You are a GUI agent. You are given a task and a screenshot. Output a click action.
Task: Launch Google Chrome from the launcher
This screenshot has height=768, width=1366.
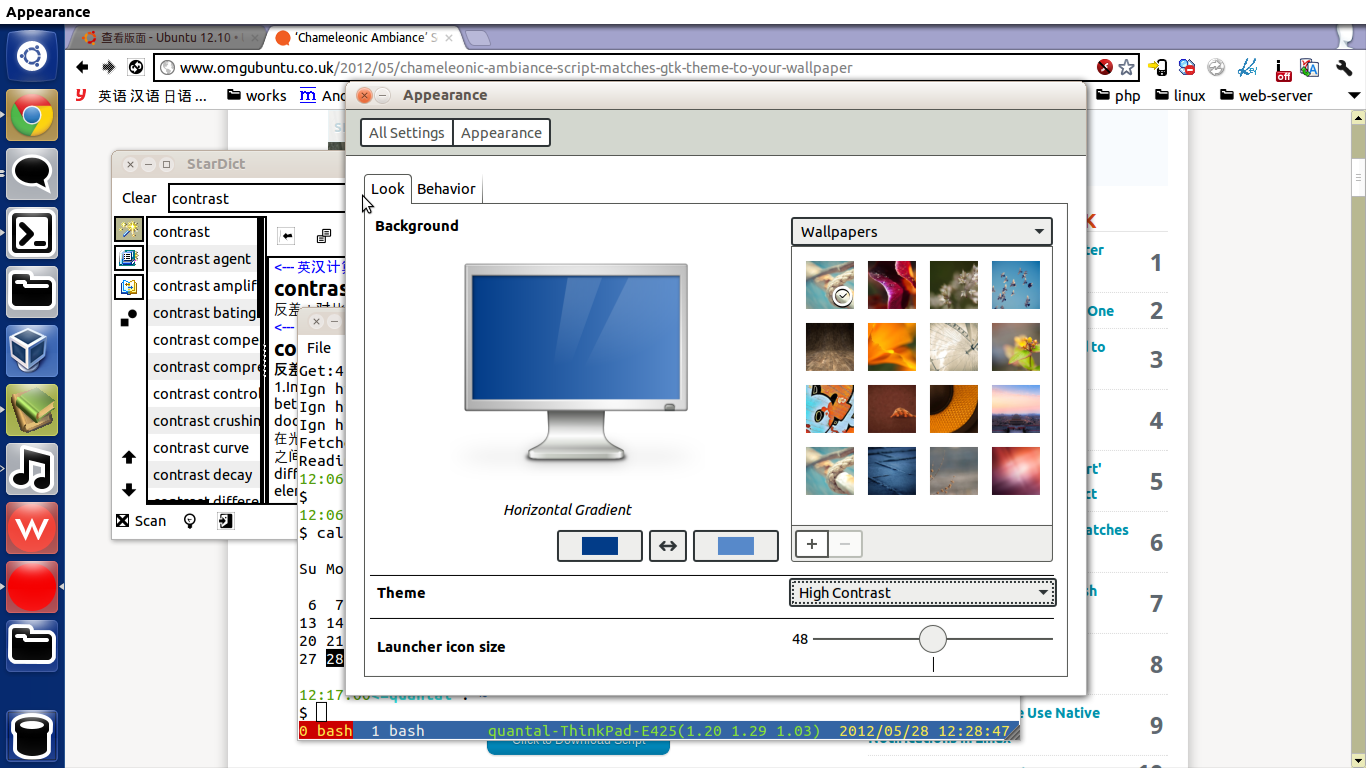click(32, 116)
